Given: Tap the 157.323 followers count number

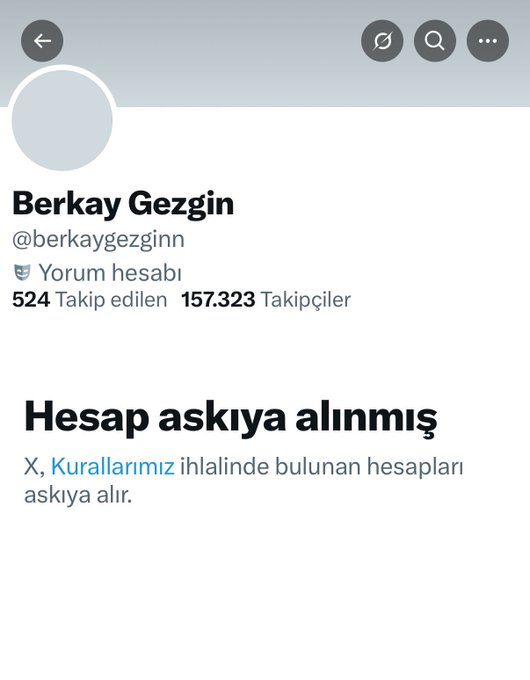Looking at the screenshot, I should [x=218, y=300].
